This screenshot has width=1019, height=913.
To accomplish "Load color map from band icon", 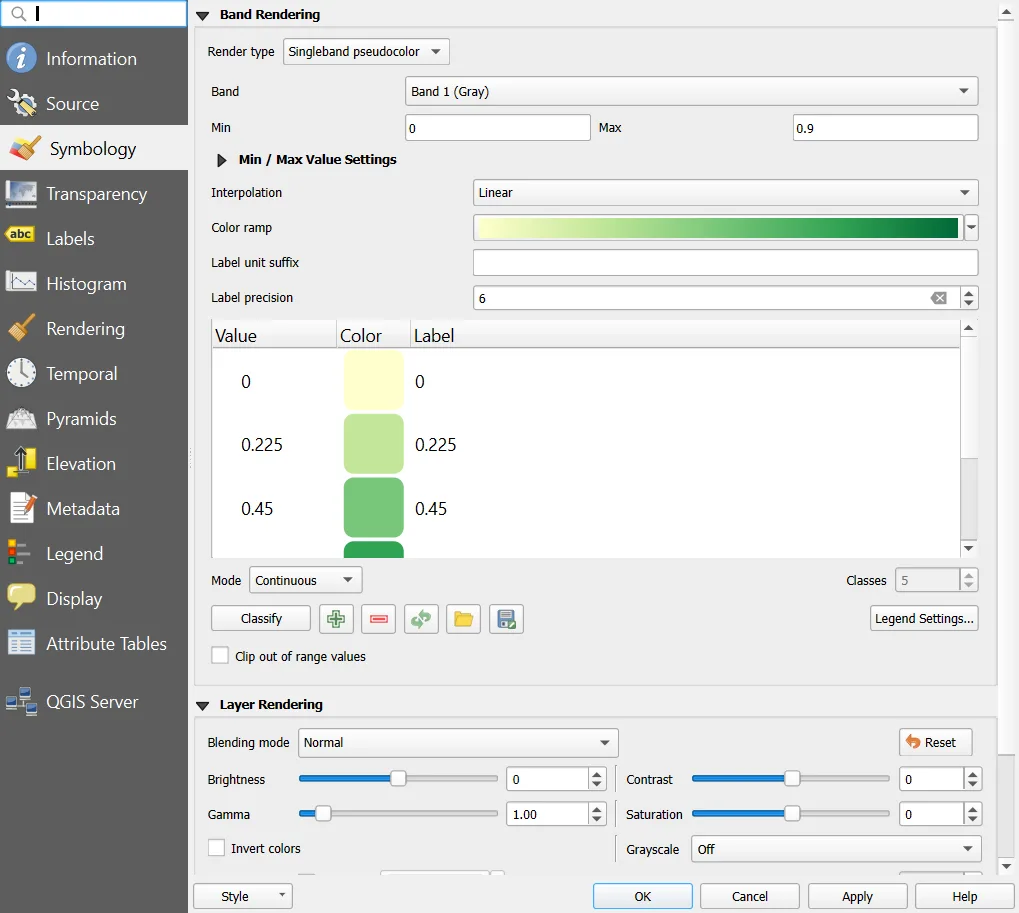I will tap(421, 619).
